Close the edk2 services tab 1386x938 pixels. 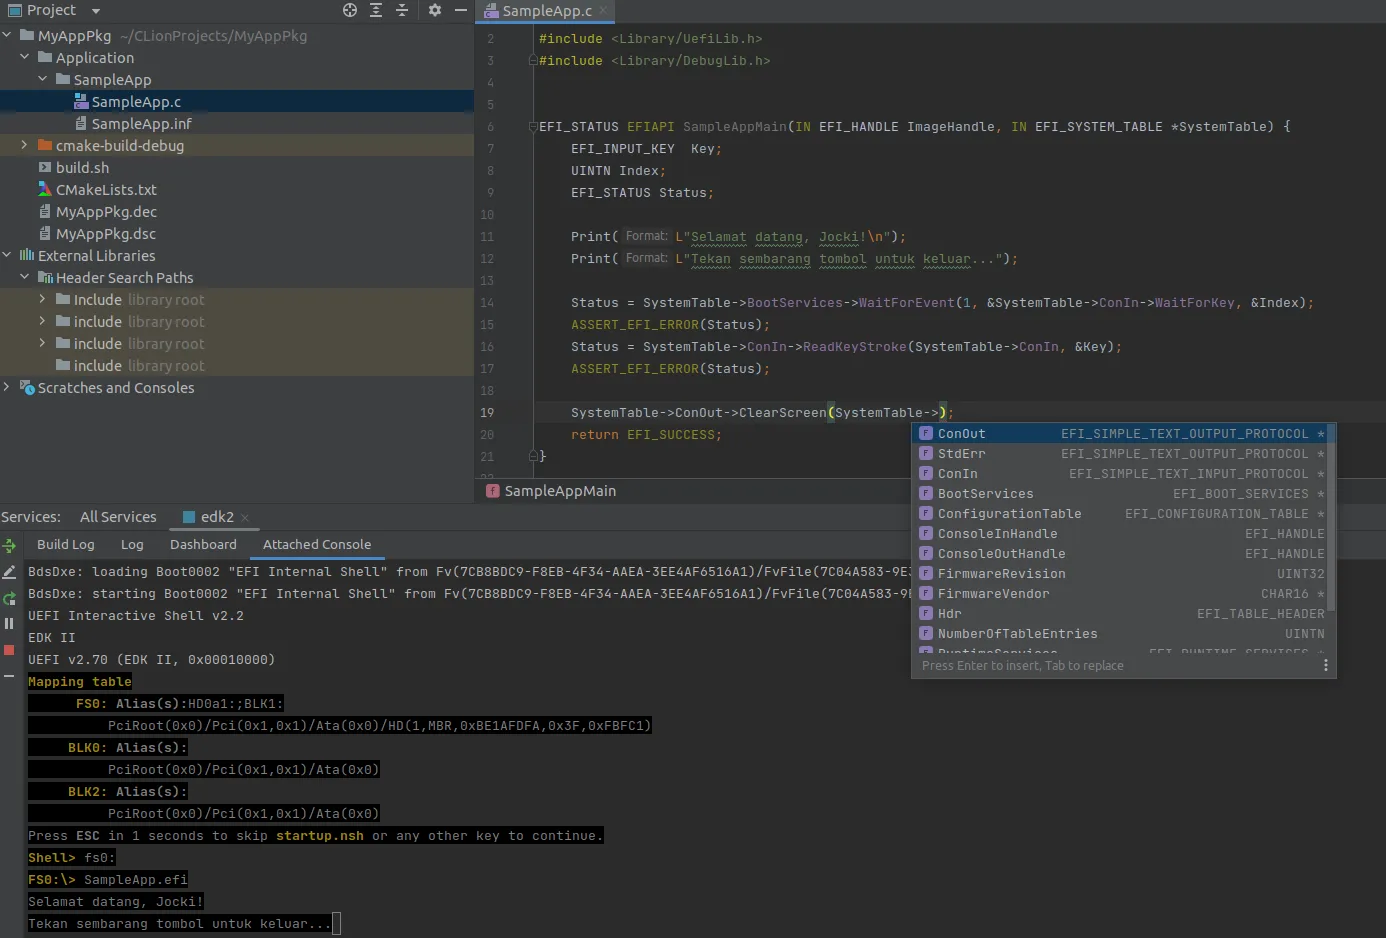pos(245,518)
